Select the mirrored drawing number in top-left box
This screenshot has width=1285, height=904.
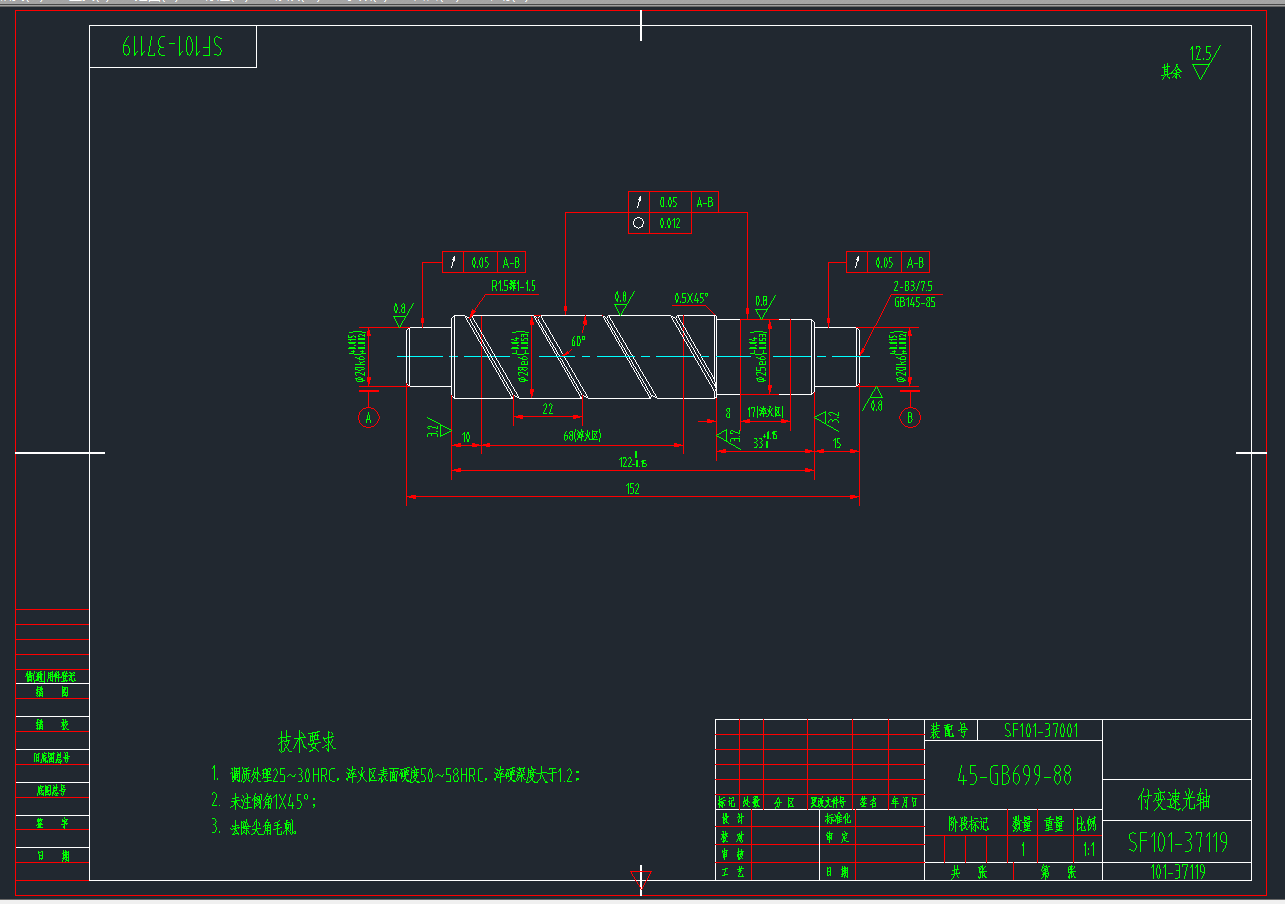(173, 47)
